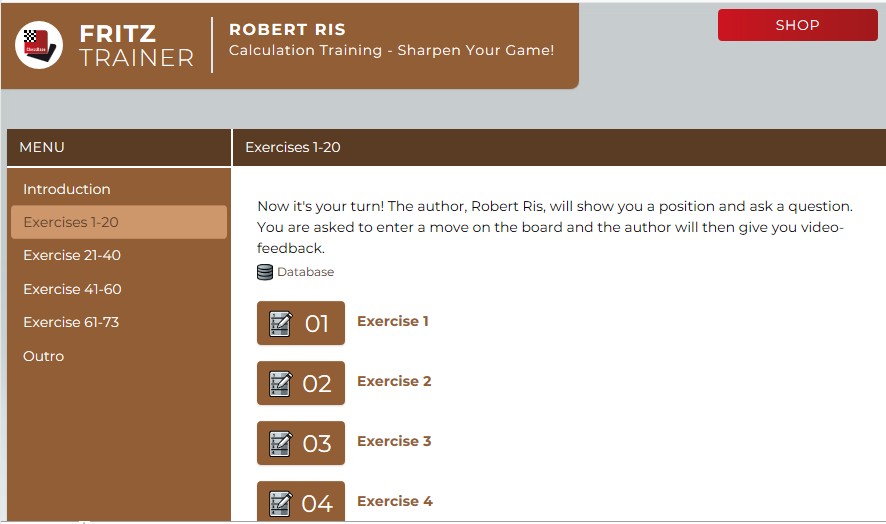Click the Exercise 01 notepad icon

pos(280,324)
